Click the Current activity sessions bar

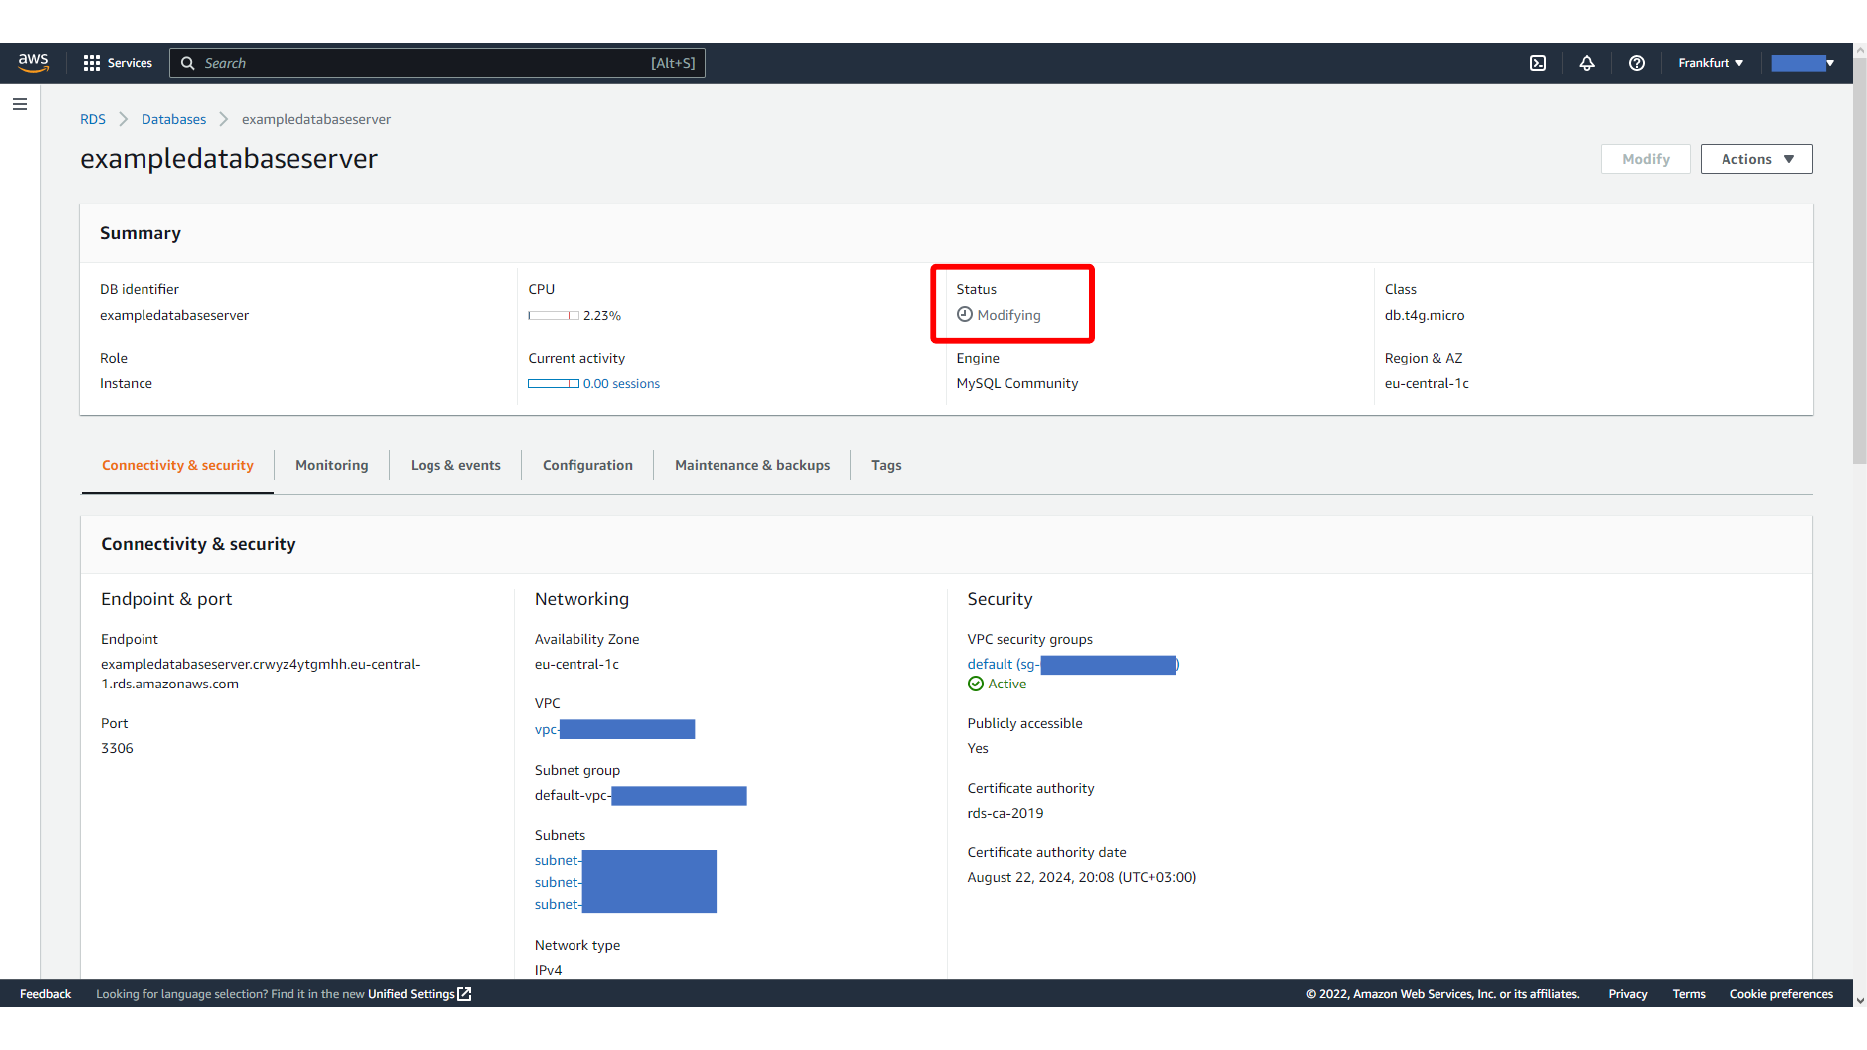tap(553, 384)
